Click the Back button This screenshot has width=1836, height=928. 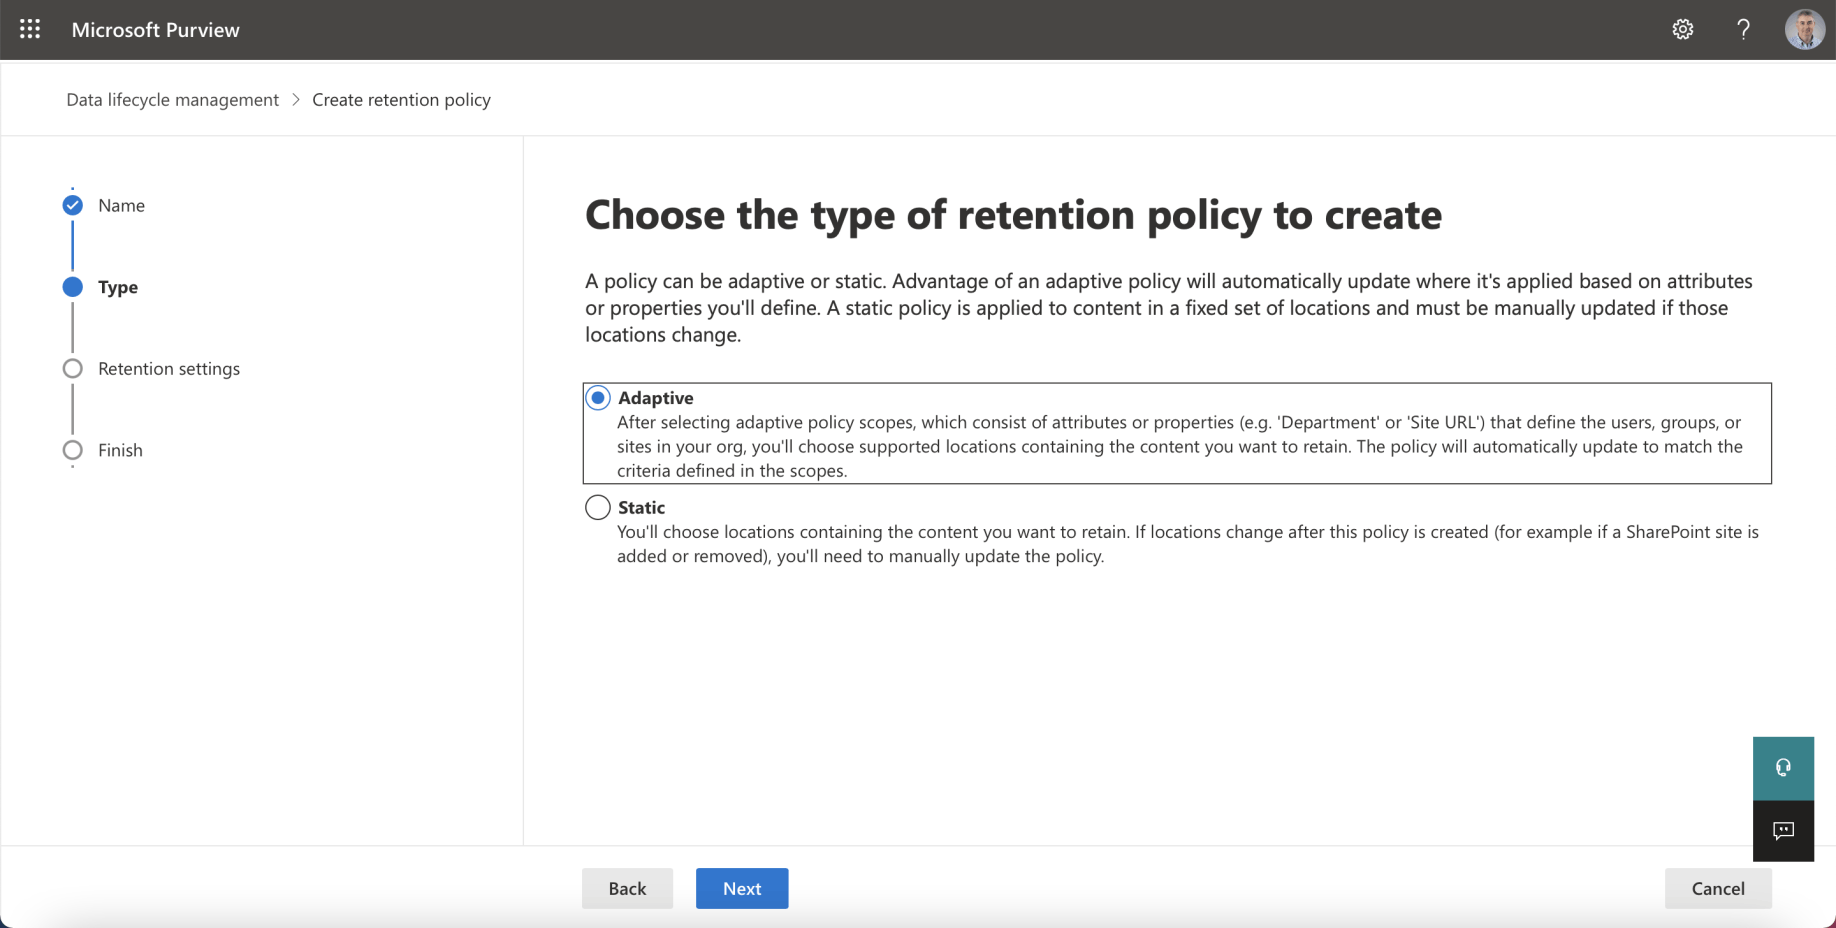(627, 888)
